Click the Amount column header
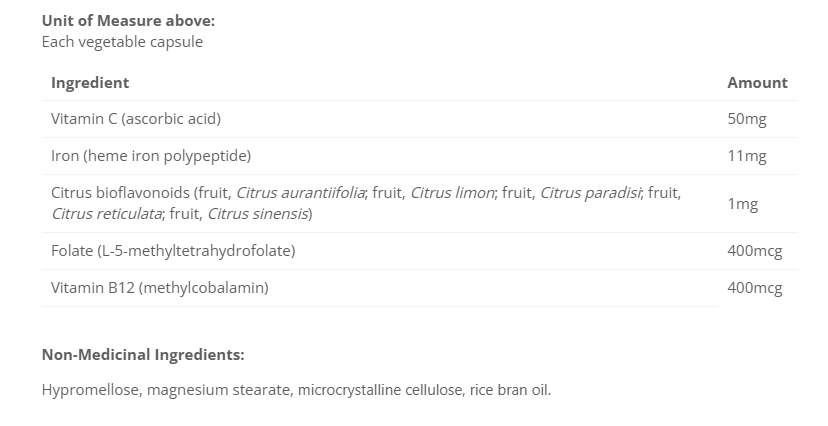 point(757,83)
